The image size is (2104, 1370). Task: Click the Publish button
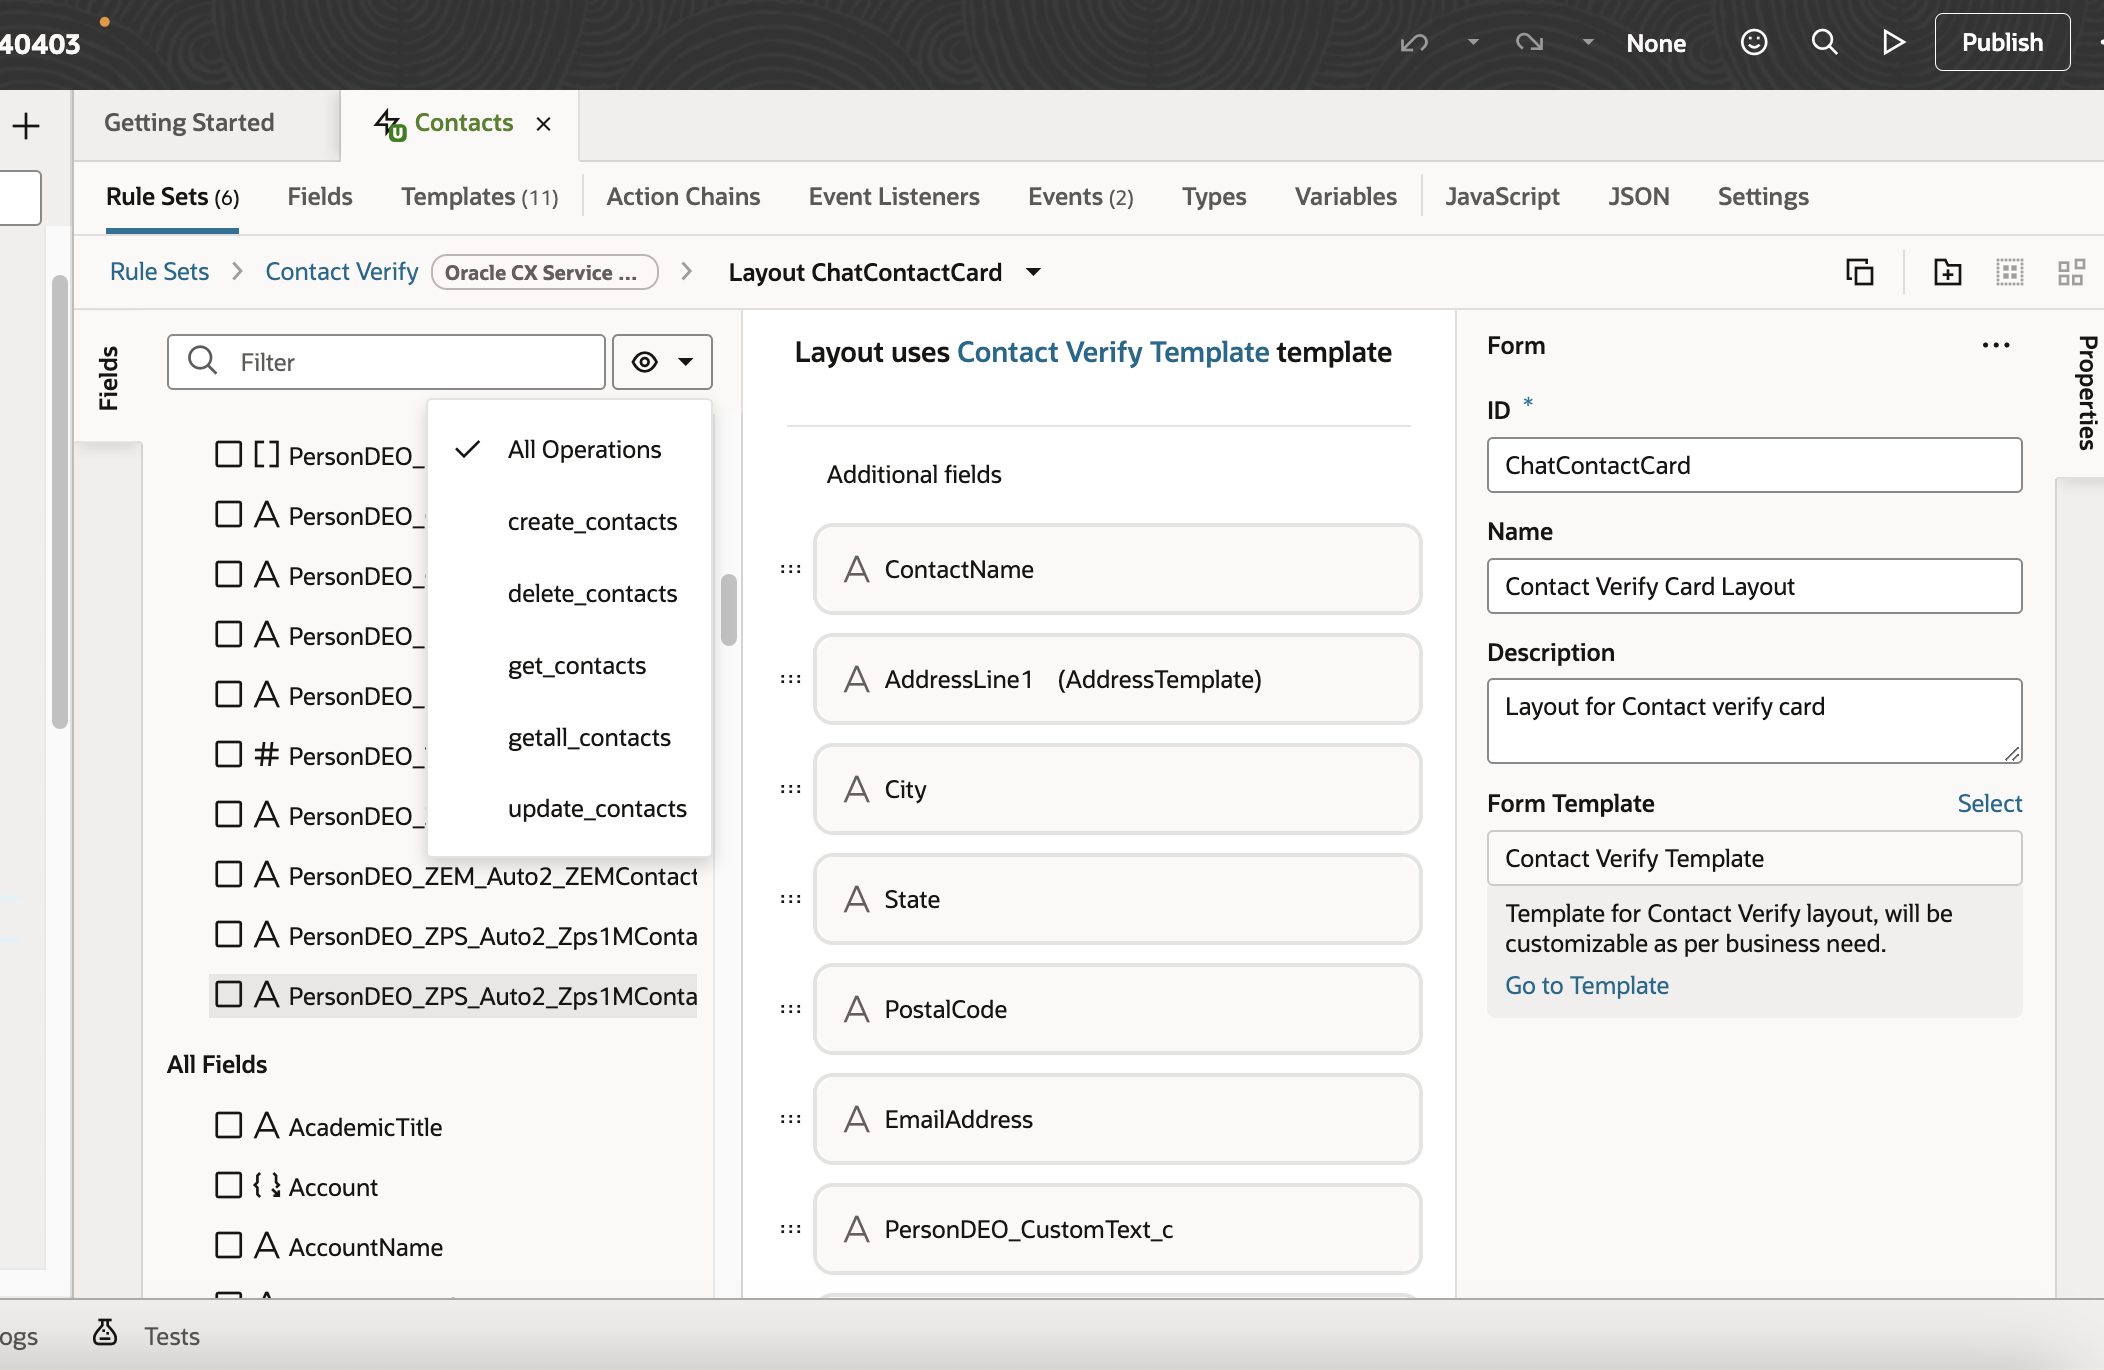tap(2001, 42)
